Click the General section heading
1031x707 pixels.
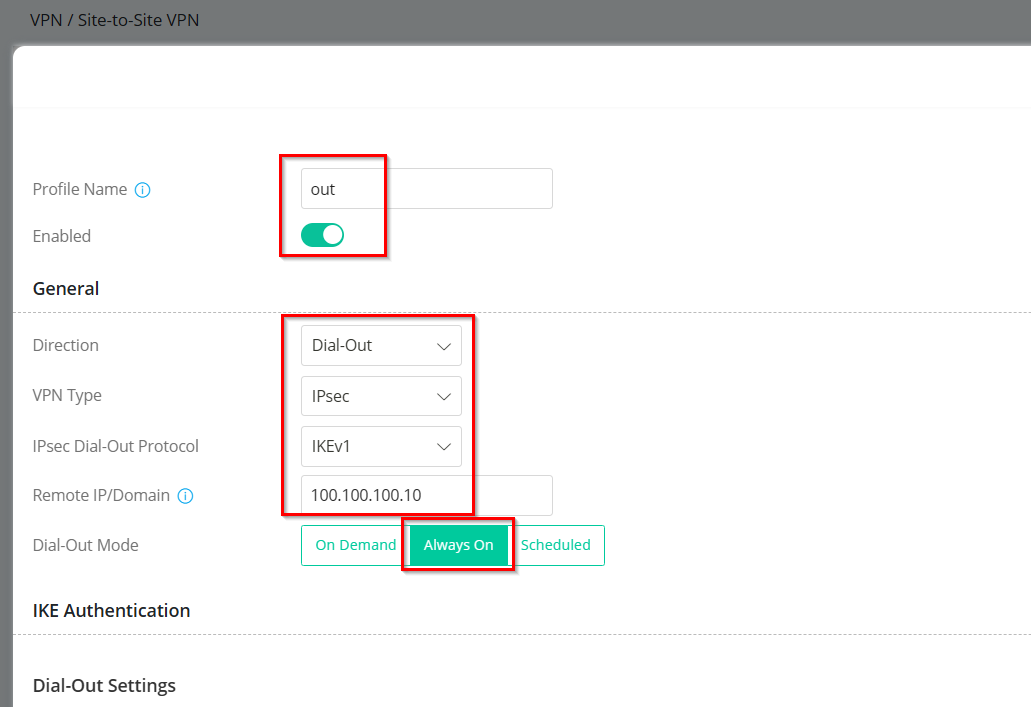pos(66,288)
